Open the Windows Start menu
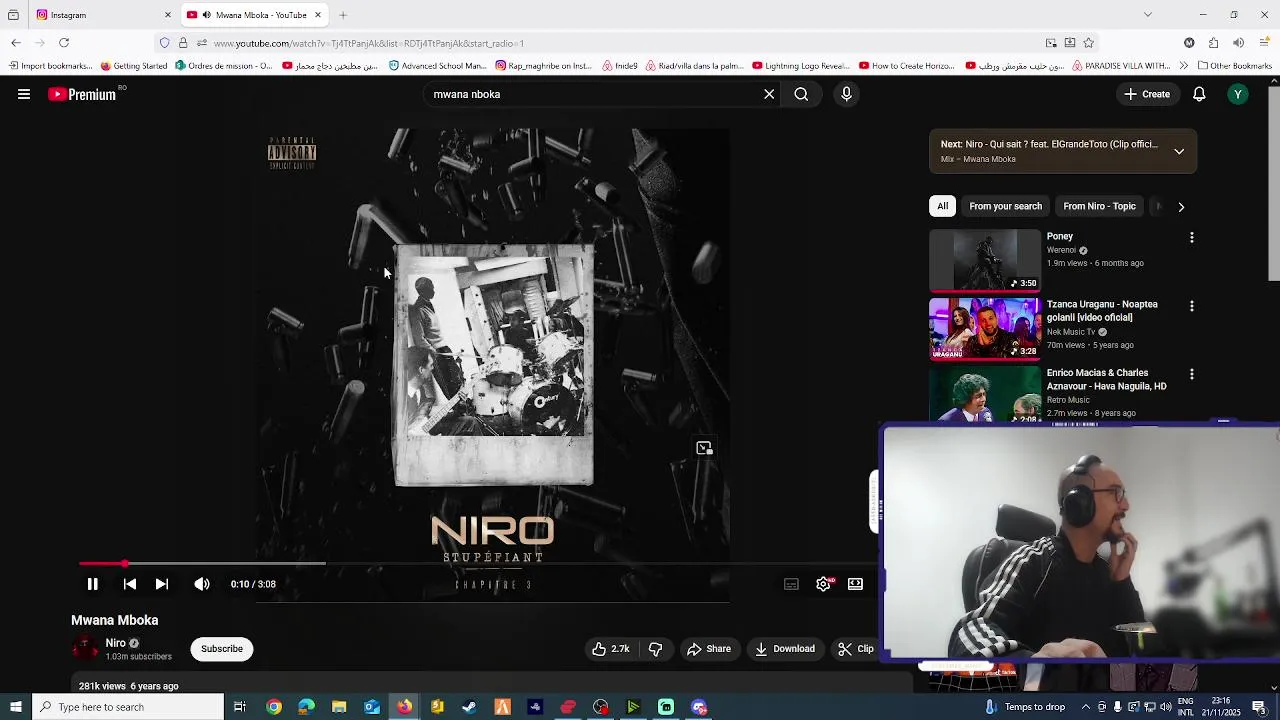 point(15,707)
